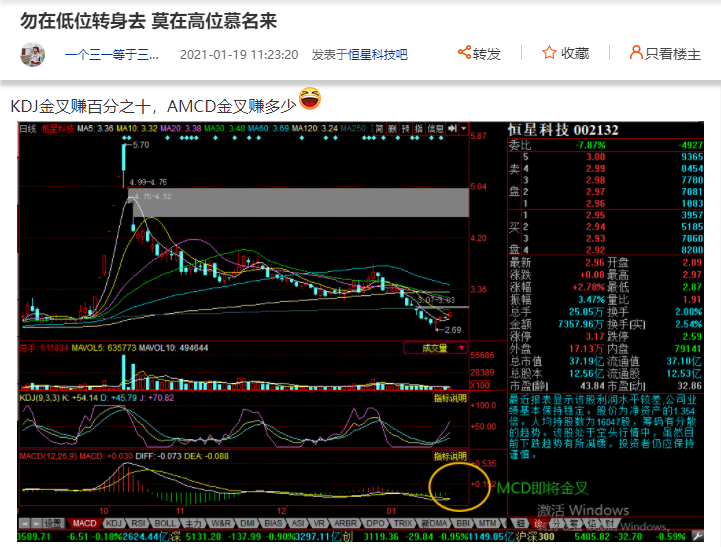
Task: Select the KDJ indicator tab
Action: coord(113,523)
